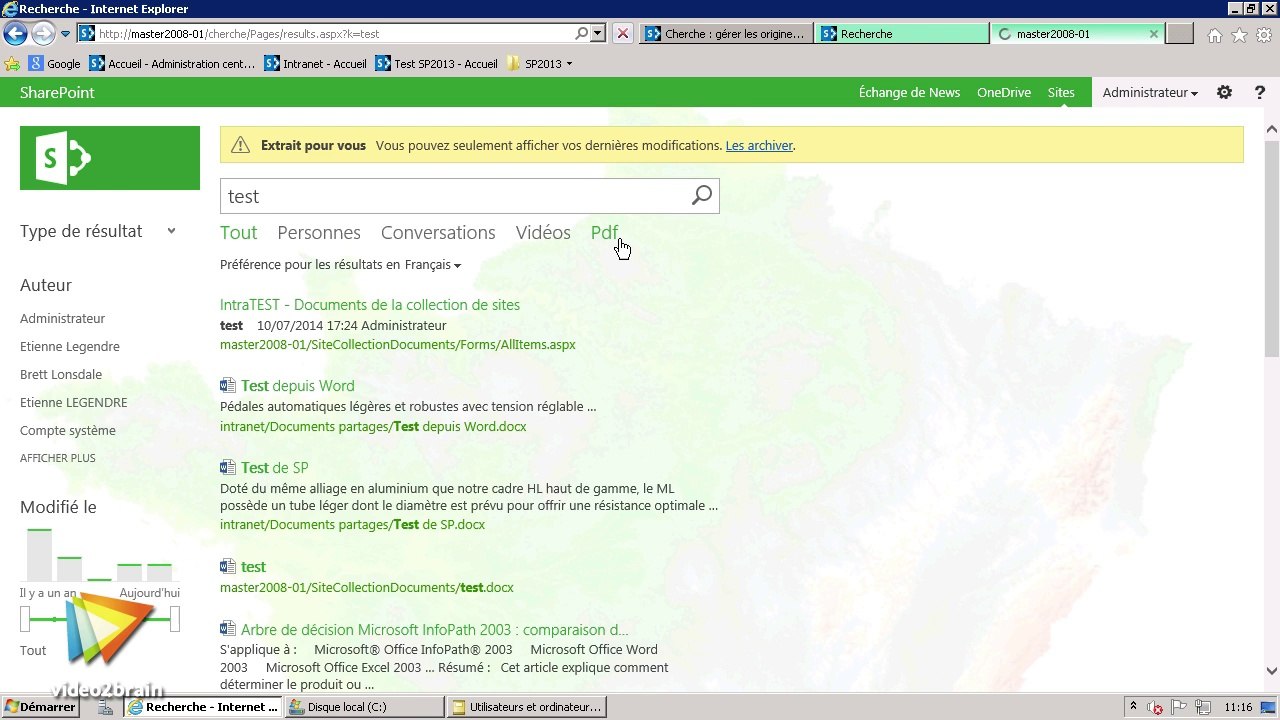Open 'Arbre de décision Microsoft InfoPath 2003' result
The image size is (1280, 720).
tap(435, 630)
